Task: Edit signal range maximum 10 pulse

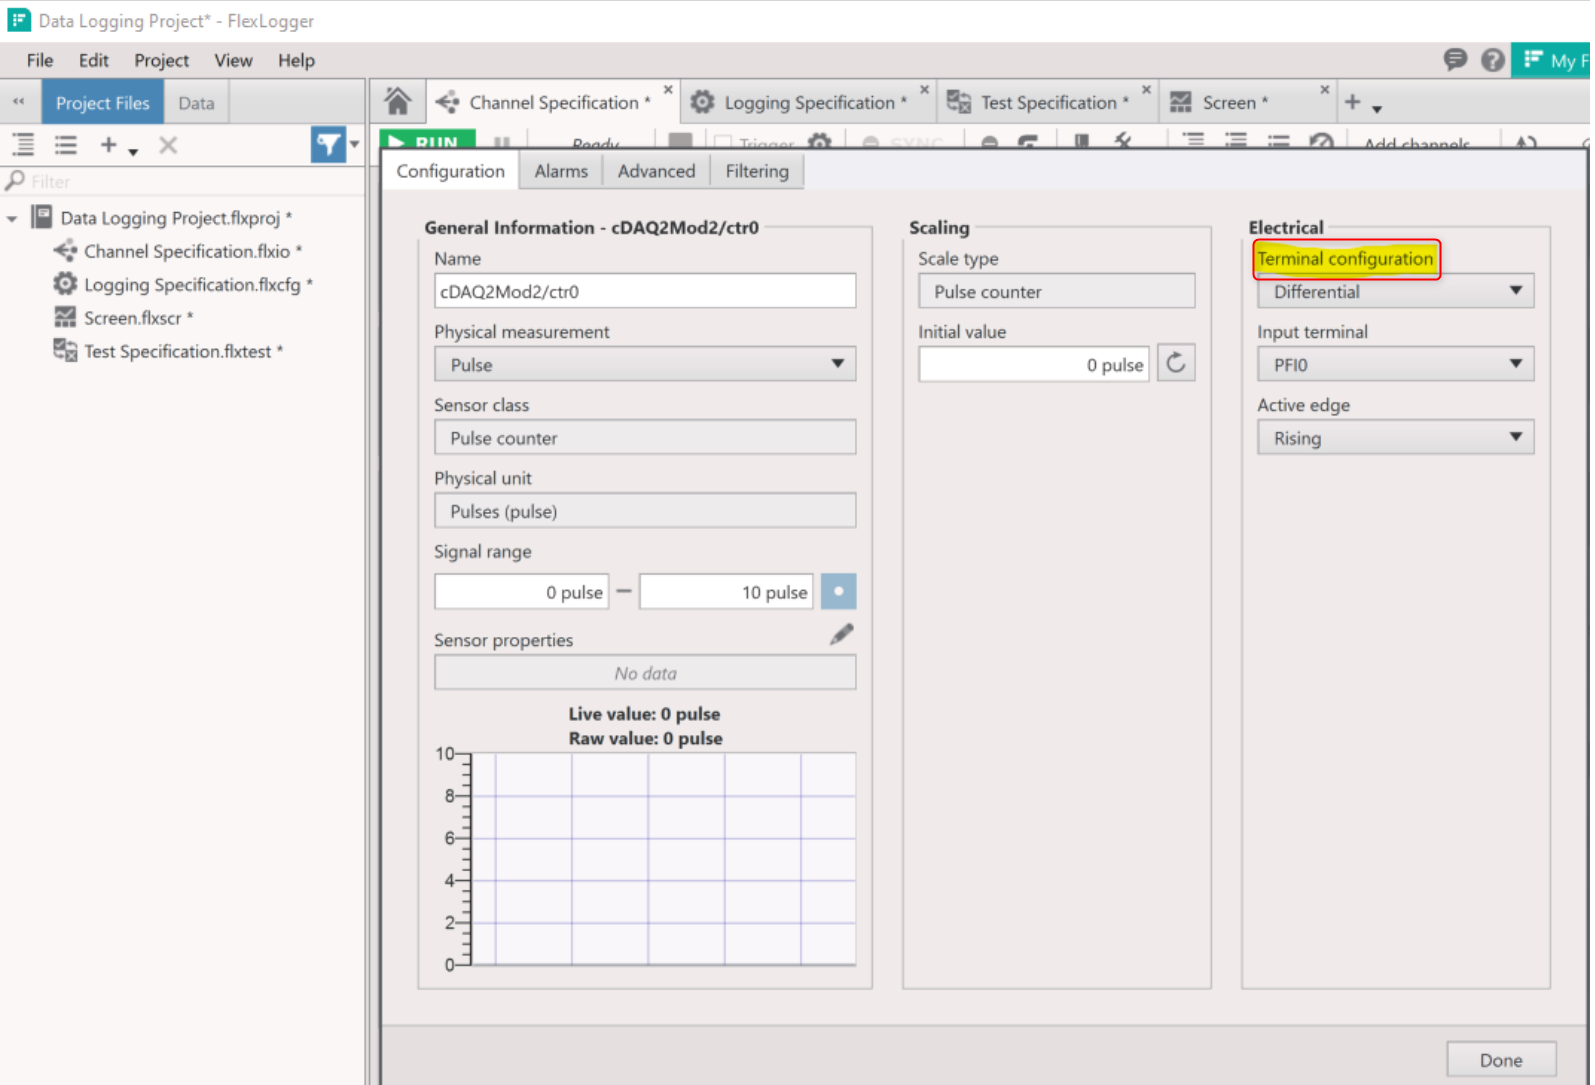Action: pos(726,592)
